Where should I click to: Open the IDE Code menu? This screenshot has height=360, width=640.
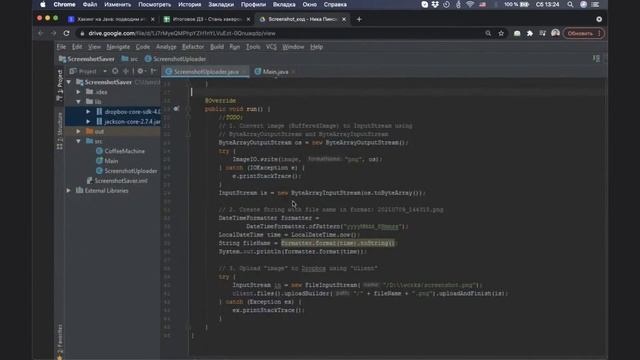[x=142, y=47]
